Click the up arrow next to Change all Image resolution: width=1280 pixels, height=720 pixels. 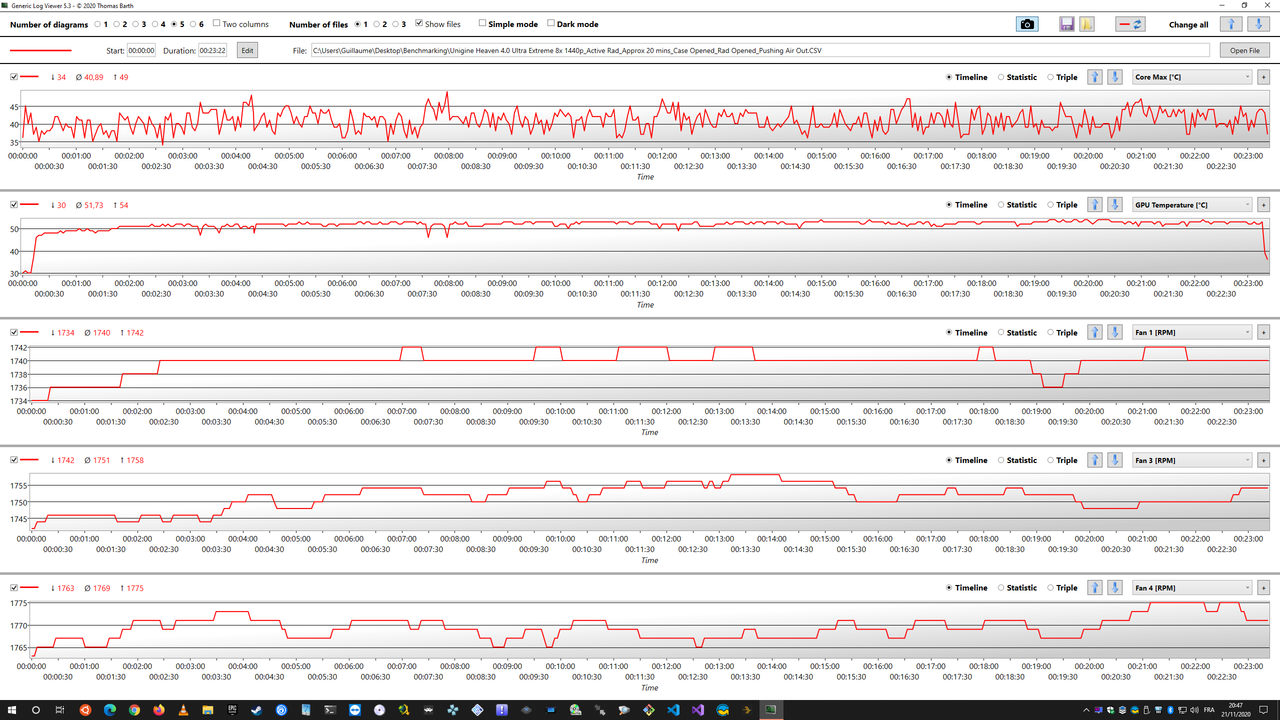[1231, 23]
